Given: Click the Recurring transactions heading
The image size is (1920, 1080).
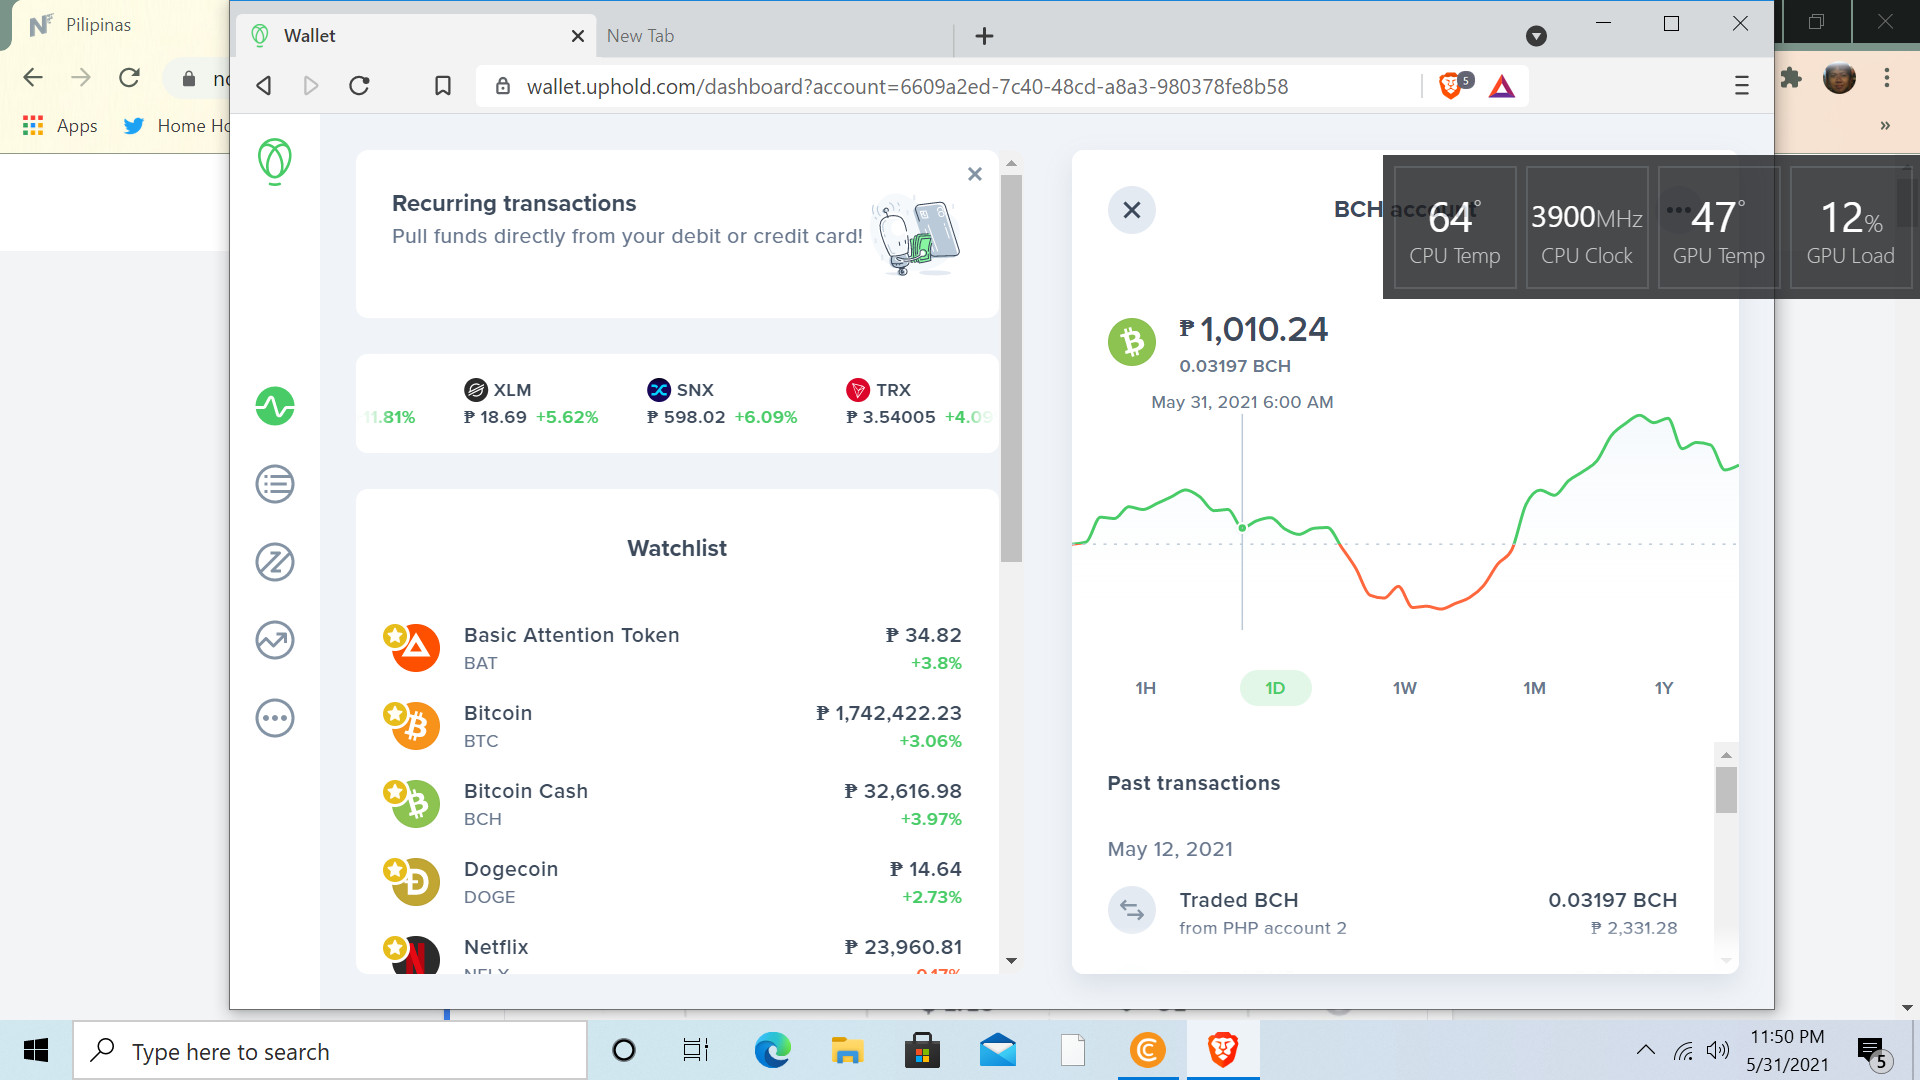Looking at the screenshot, I should [514, 203].
